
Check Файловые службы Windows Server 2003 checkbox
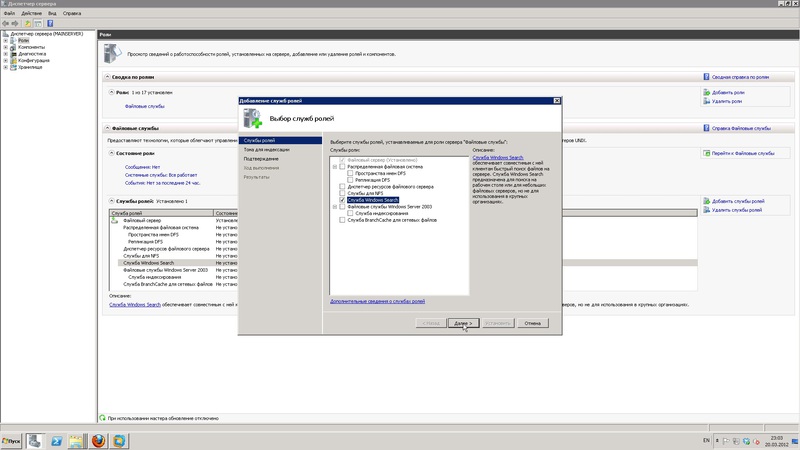pos(342,207)
